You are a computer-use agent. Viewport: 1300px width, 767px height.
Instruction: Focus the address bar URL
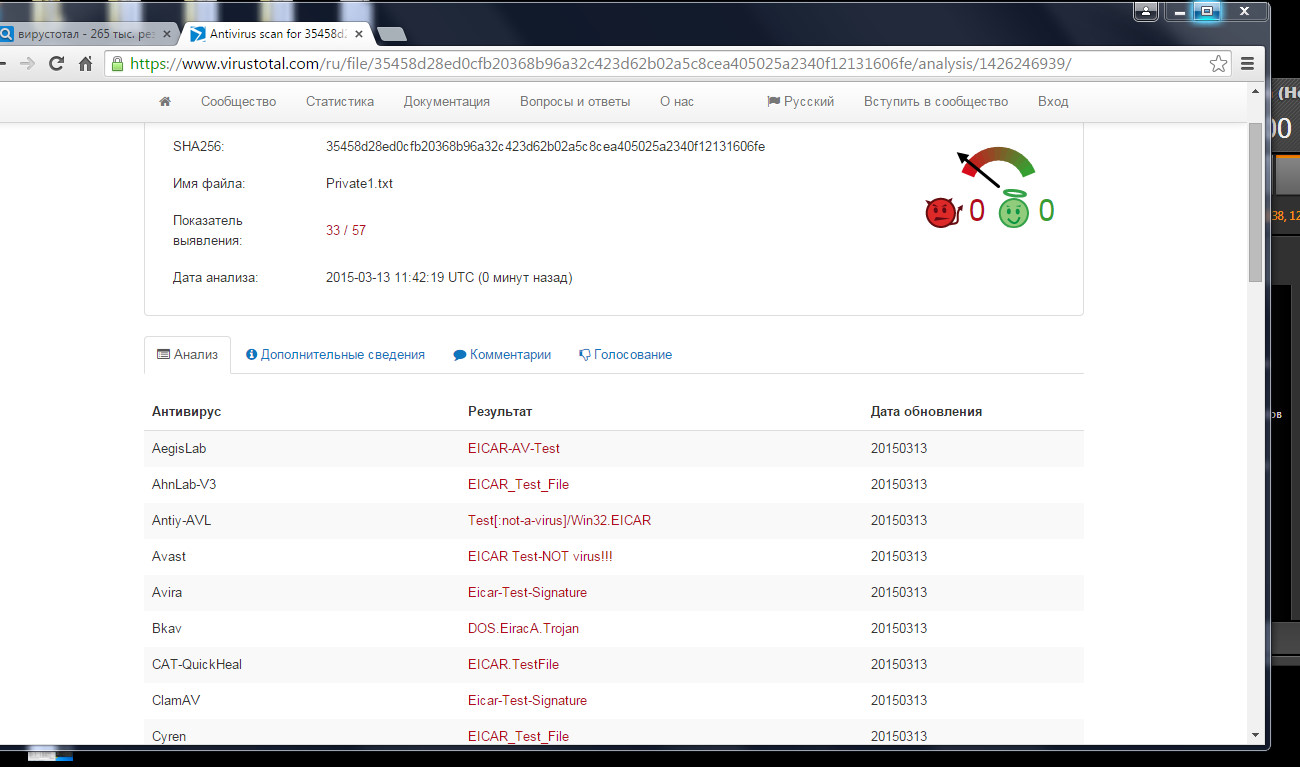point(600,63)
